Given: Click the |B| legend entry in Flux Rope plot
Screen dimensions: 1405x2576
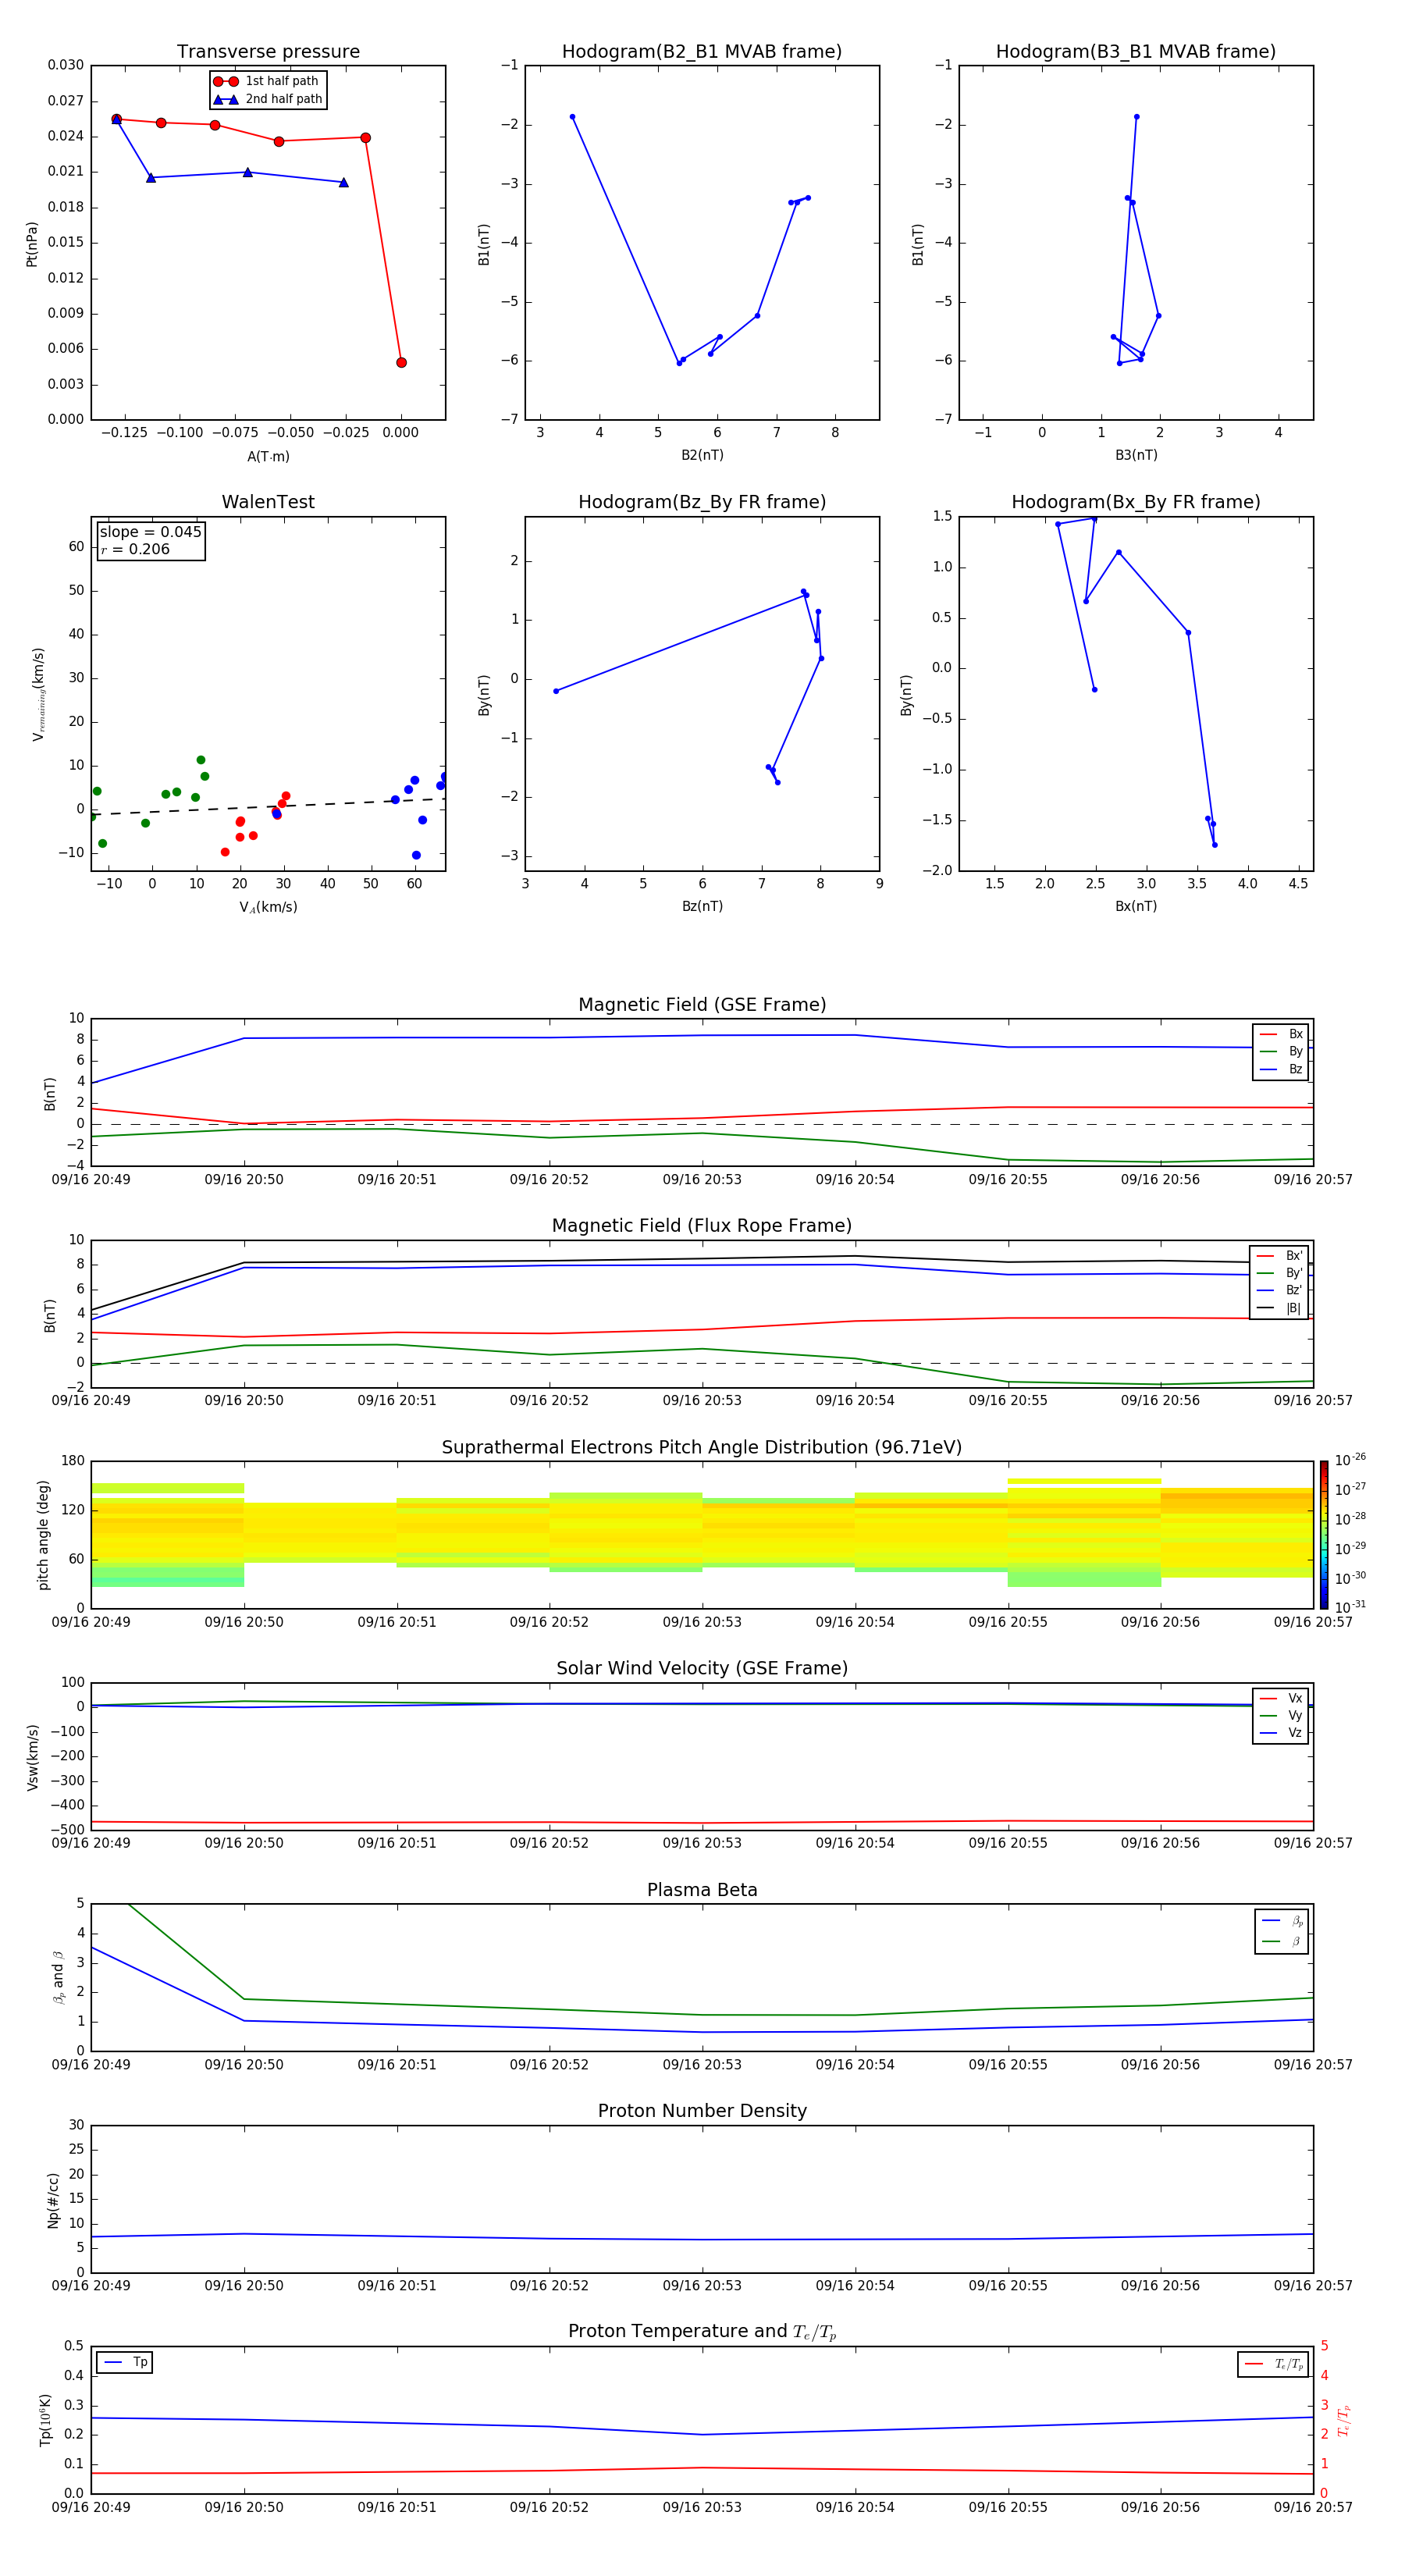Looking at the screenshot, I should (x=1279, y=1308).
